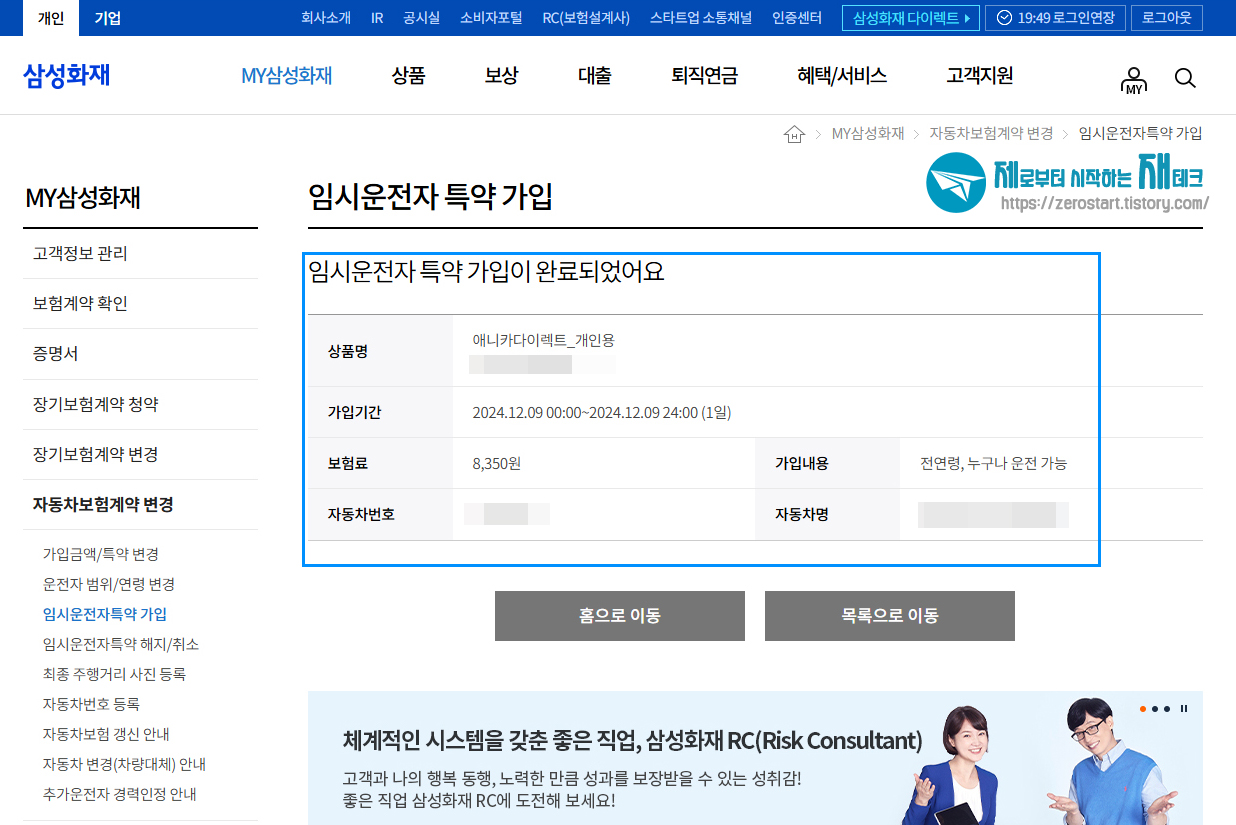Select the 전연령, 누구나 운전 가능 text
Viewport: 1236px width, 825px height.
point(993,464)
